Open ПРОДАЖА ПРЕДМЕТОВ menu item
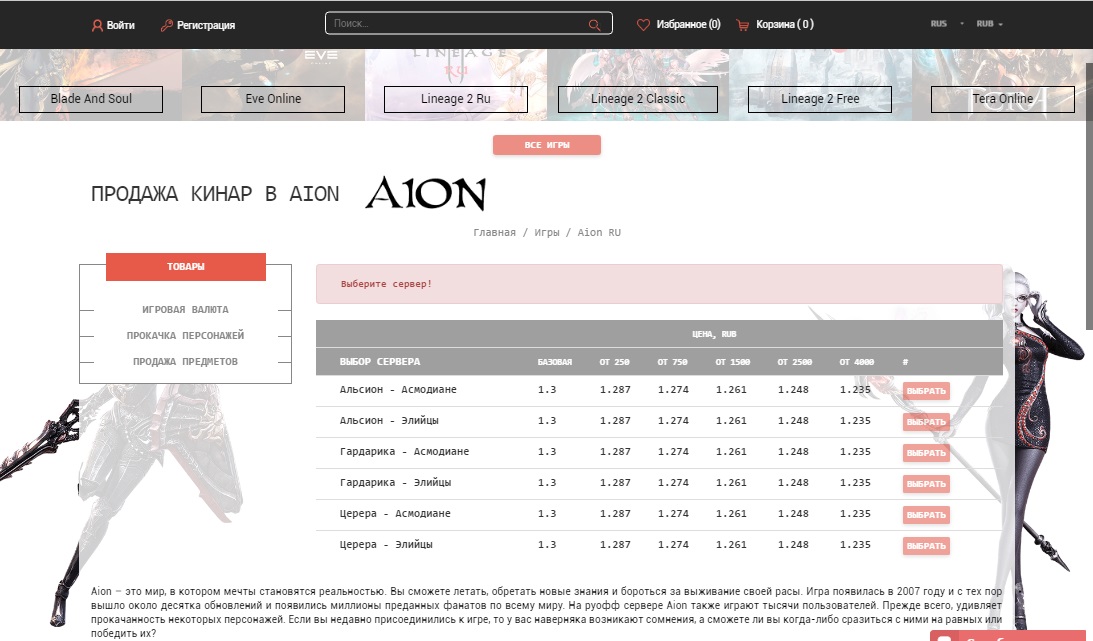 pos(185,361)
